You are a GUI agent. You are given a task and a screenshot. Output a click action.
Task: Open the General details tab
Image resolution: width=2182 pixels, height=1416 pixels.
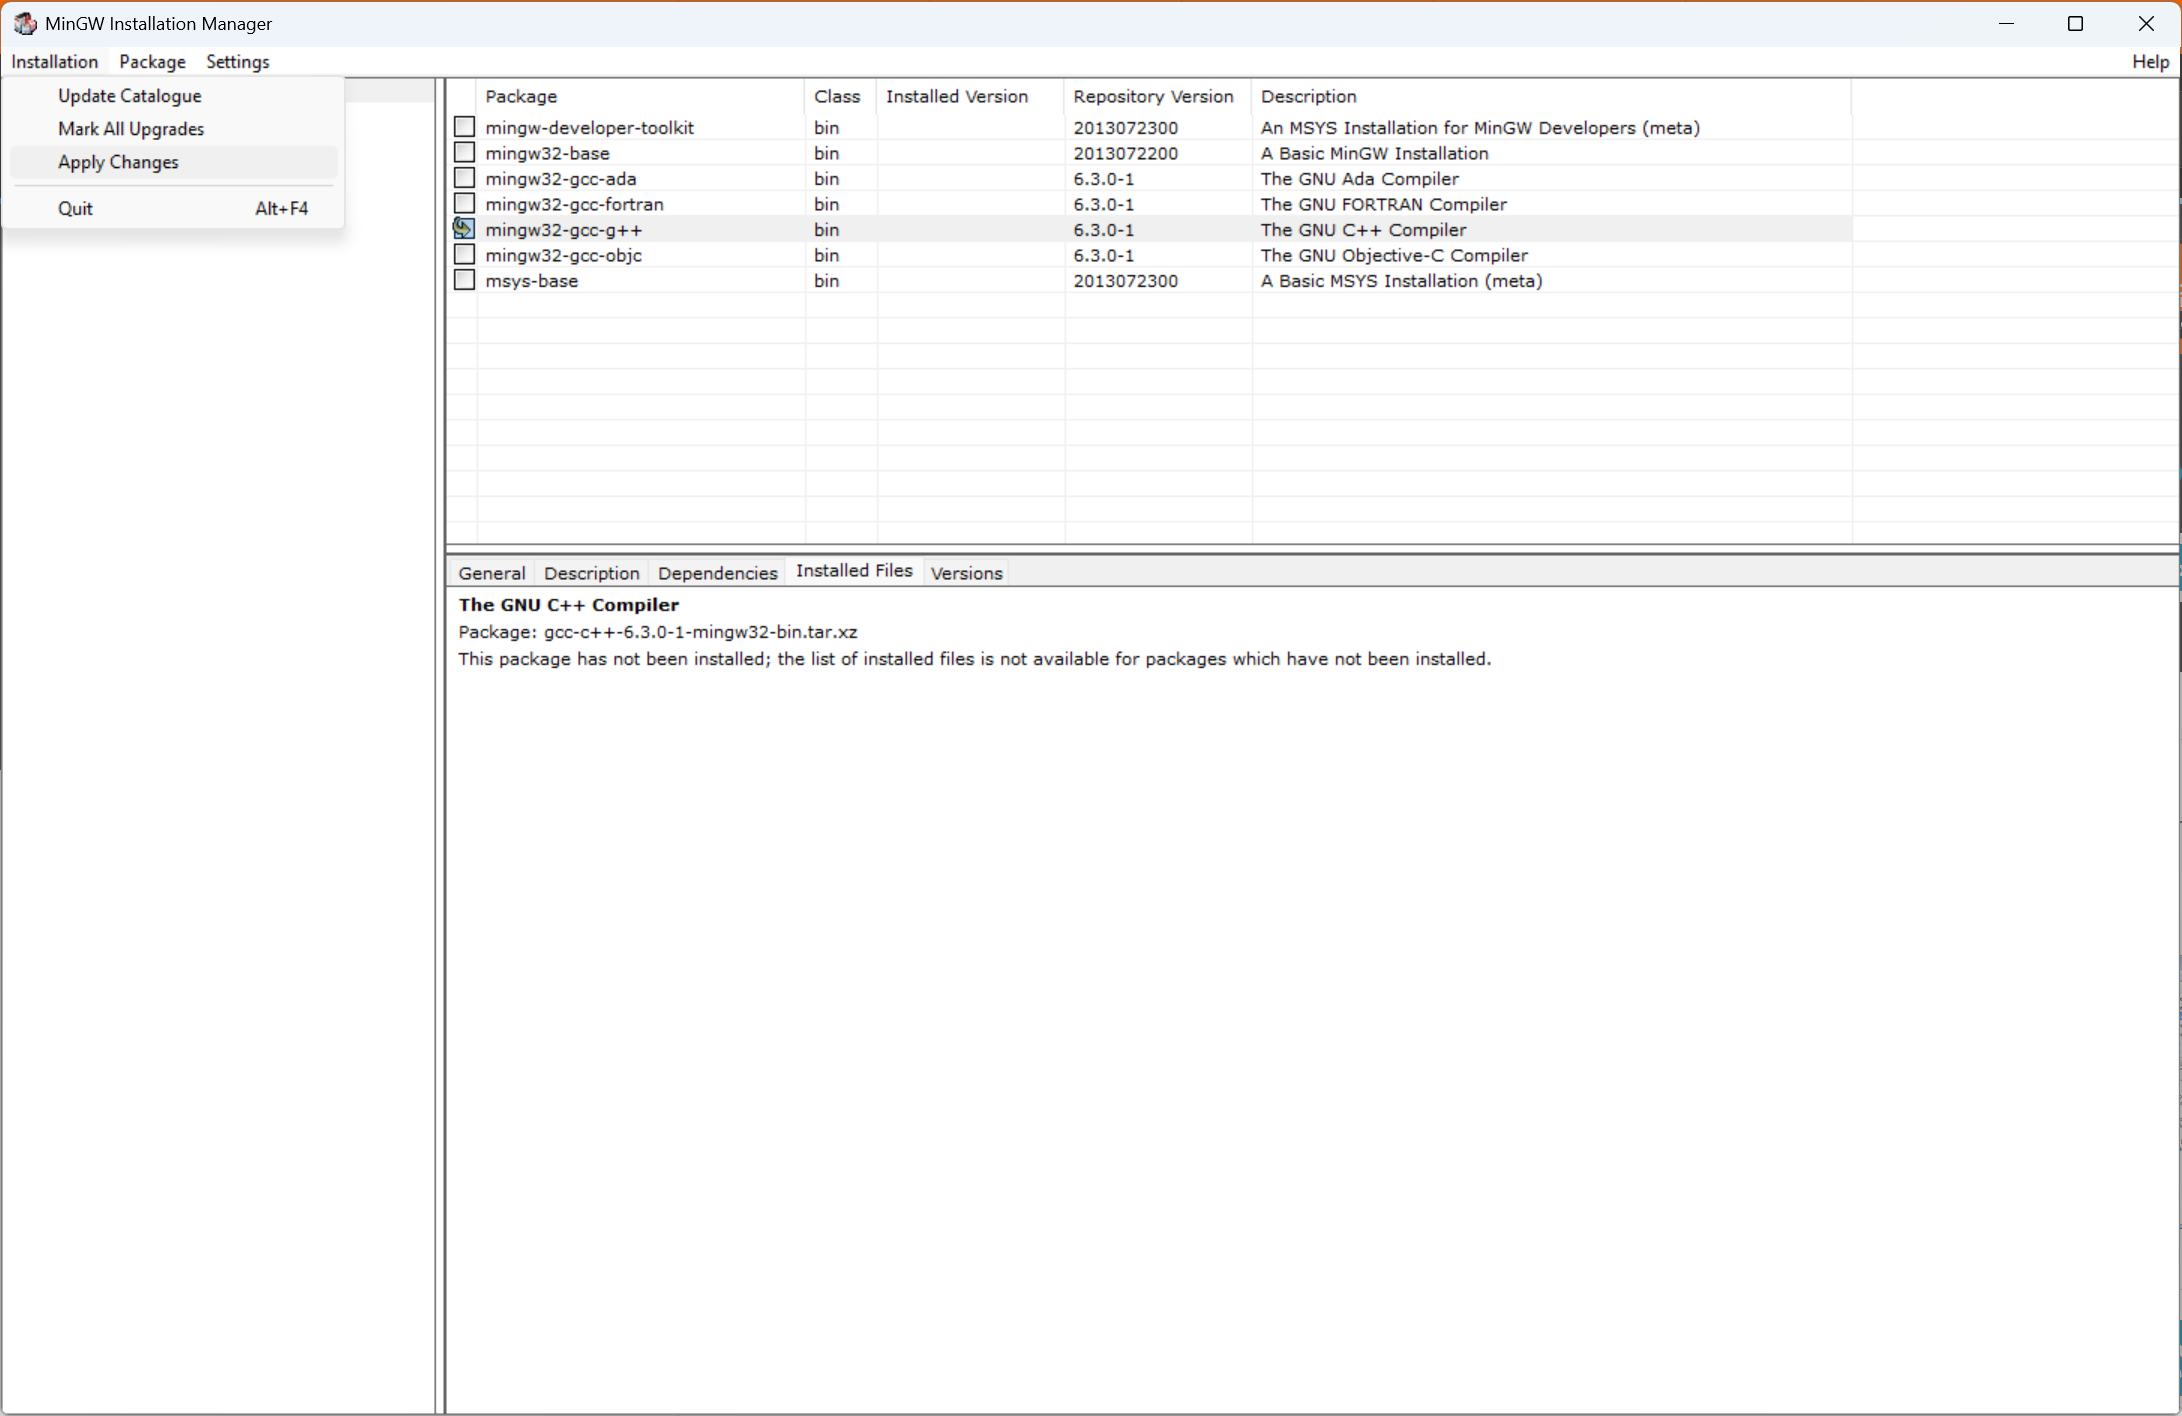491,573
